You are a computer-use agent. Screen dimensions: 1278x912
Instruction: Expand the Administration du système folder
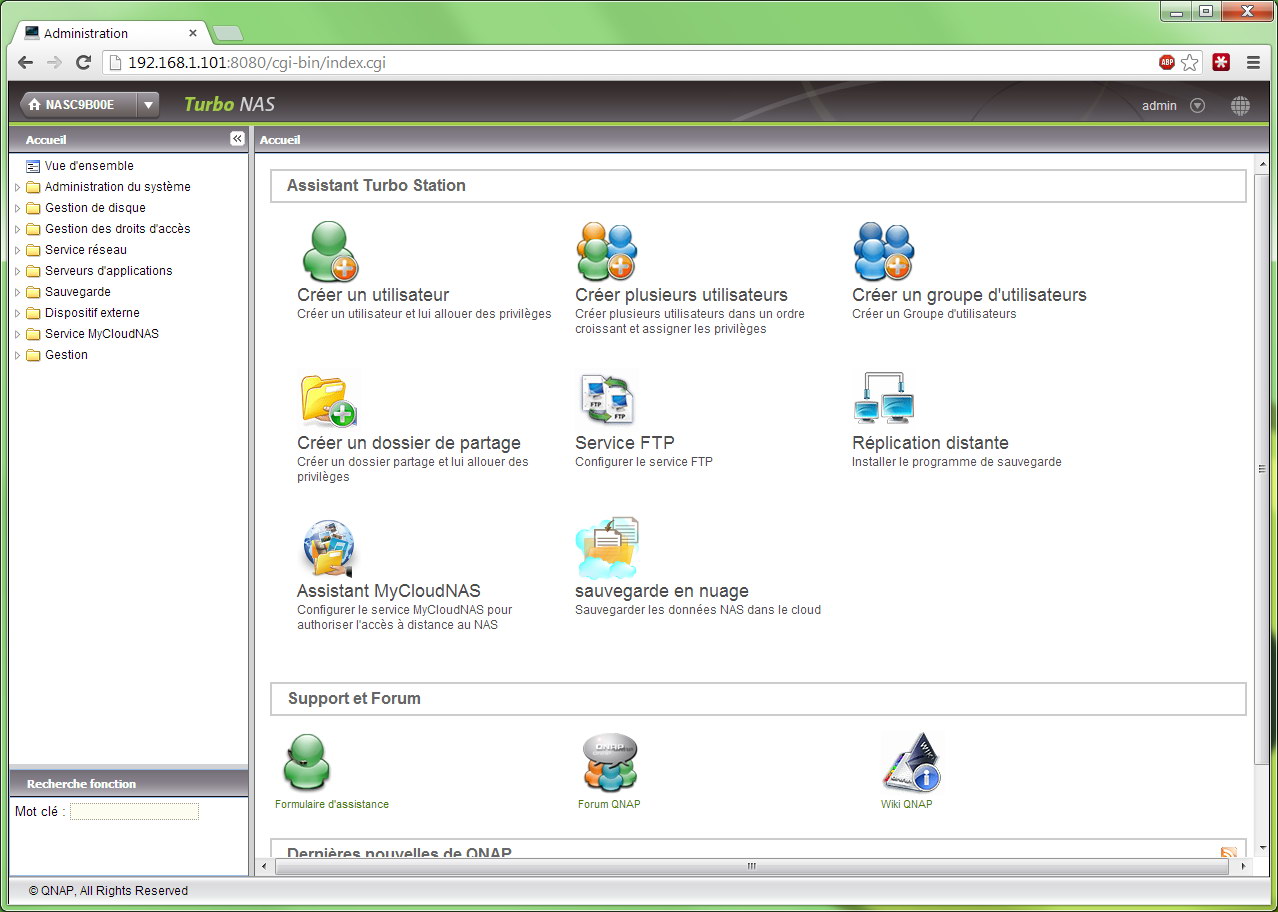pos(17,187)
